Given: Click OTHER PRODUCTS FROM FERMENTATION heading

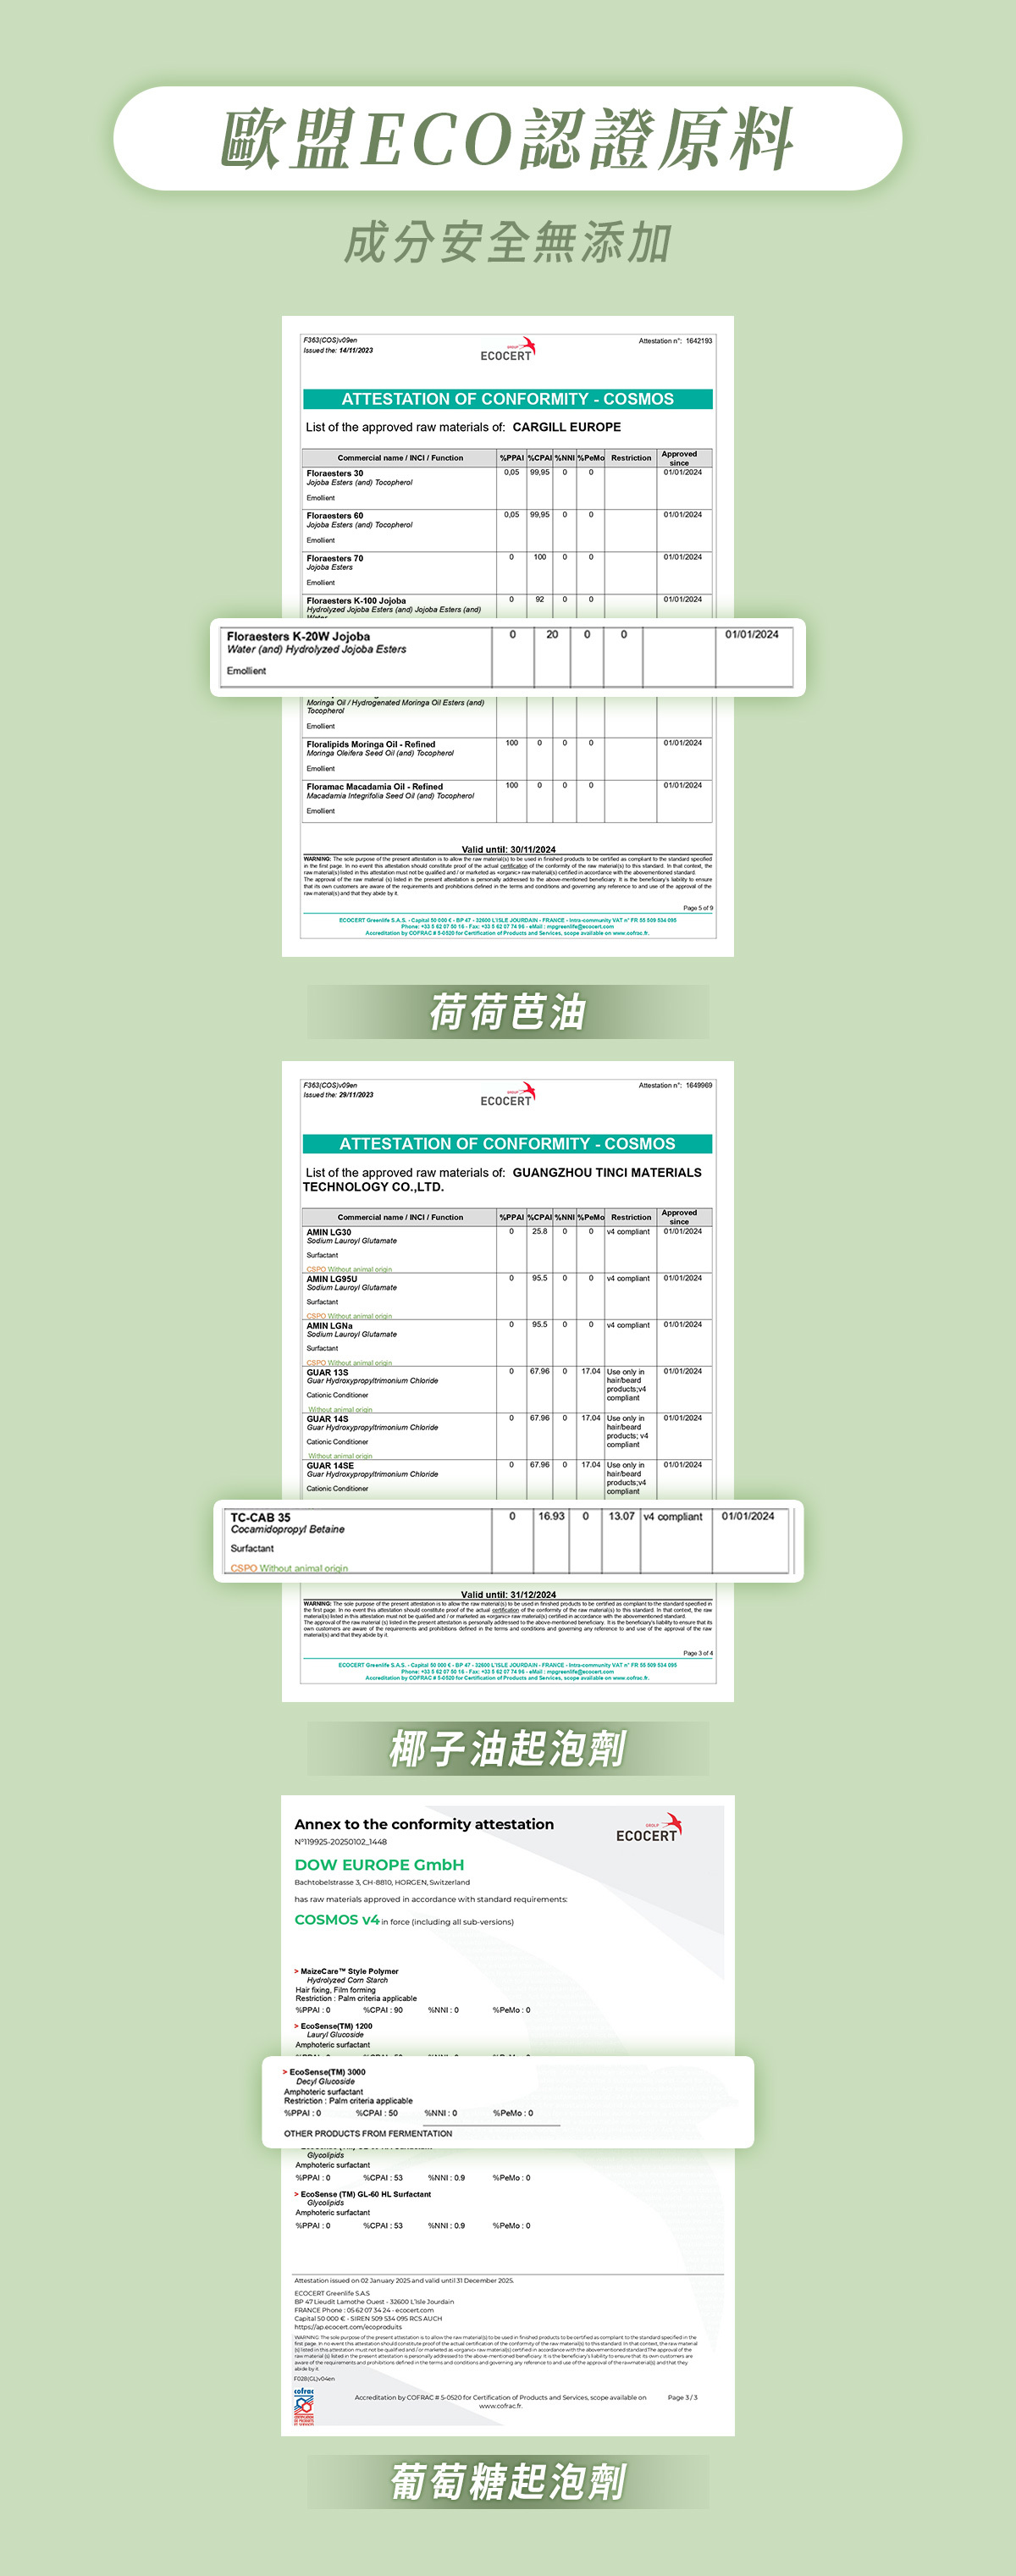Looking at the screenshot, I should (368, 2133).
